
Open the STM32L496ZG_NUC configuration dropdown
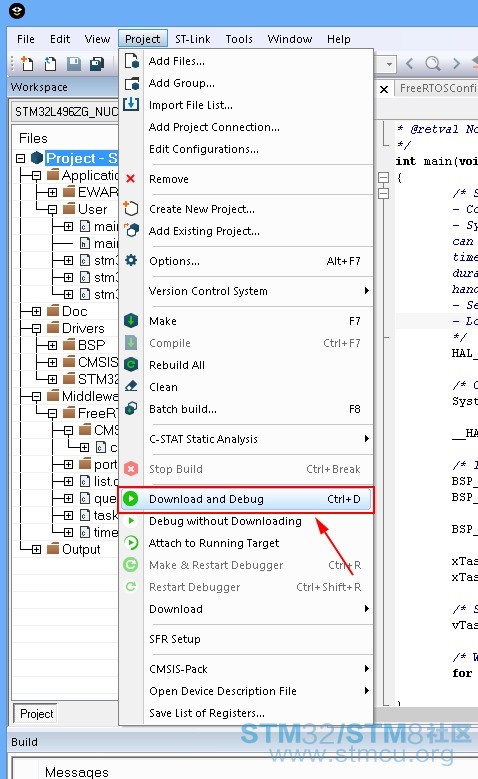65,111
